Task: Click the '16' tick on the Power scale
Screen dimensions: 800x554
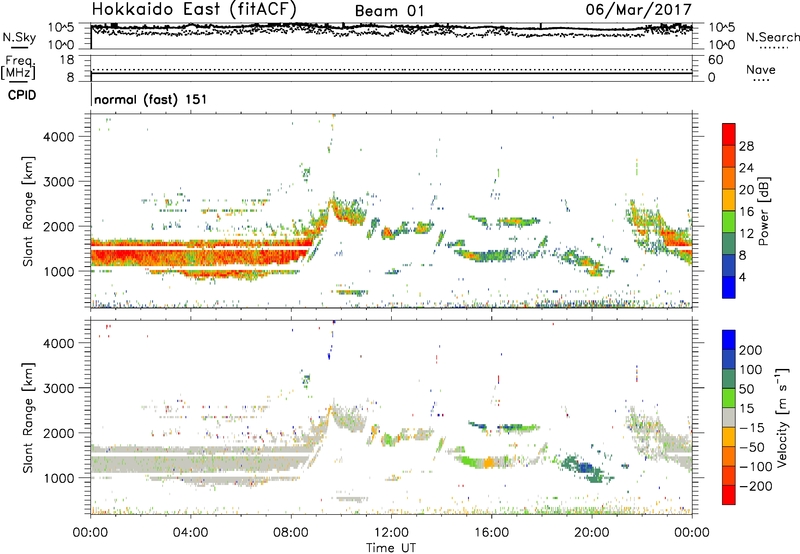Action: point(746,212)
